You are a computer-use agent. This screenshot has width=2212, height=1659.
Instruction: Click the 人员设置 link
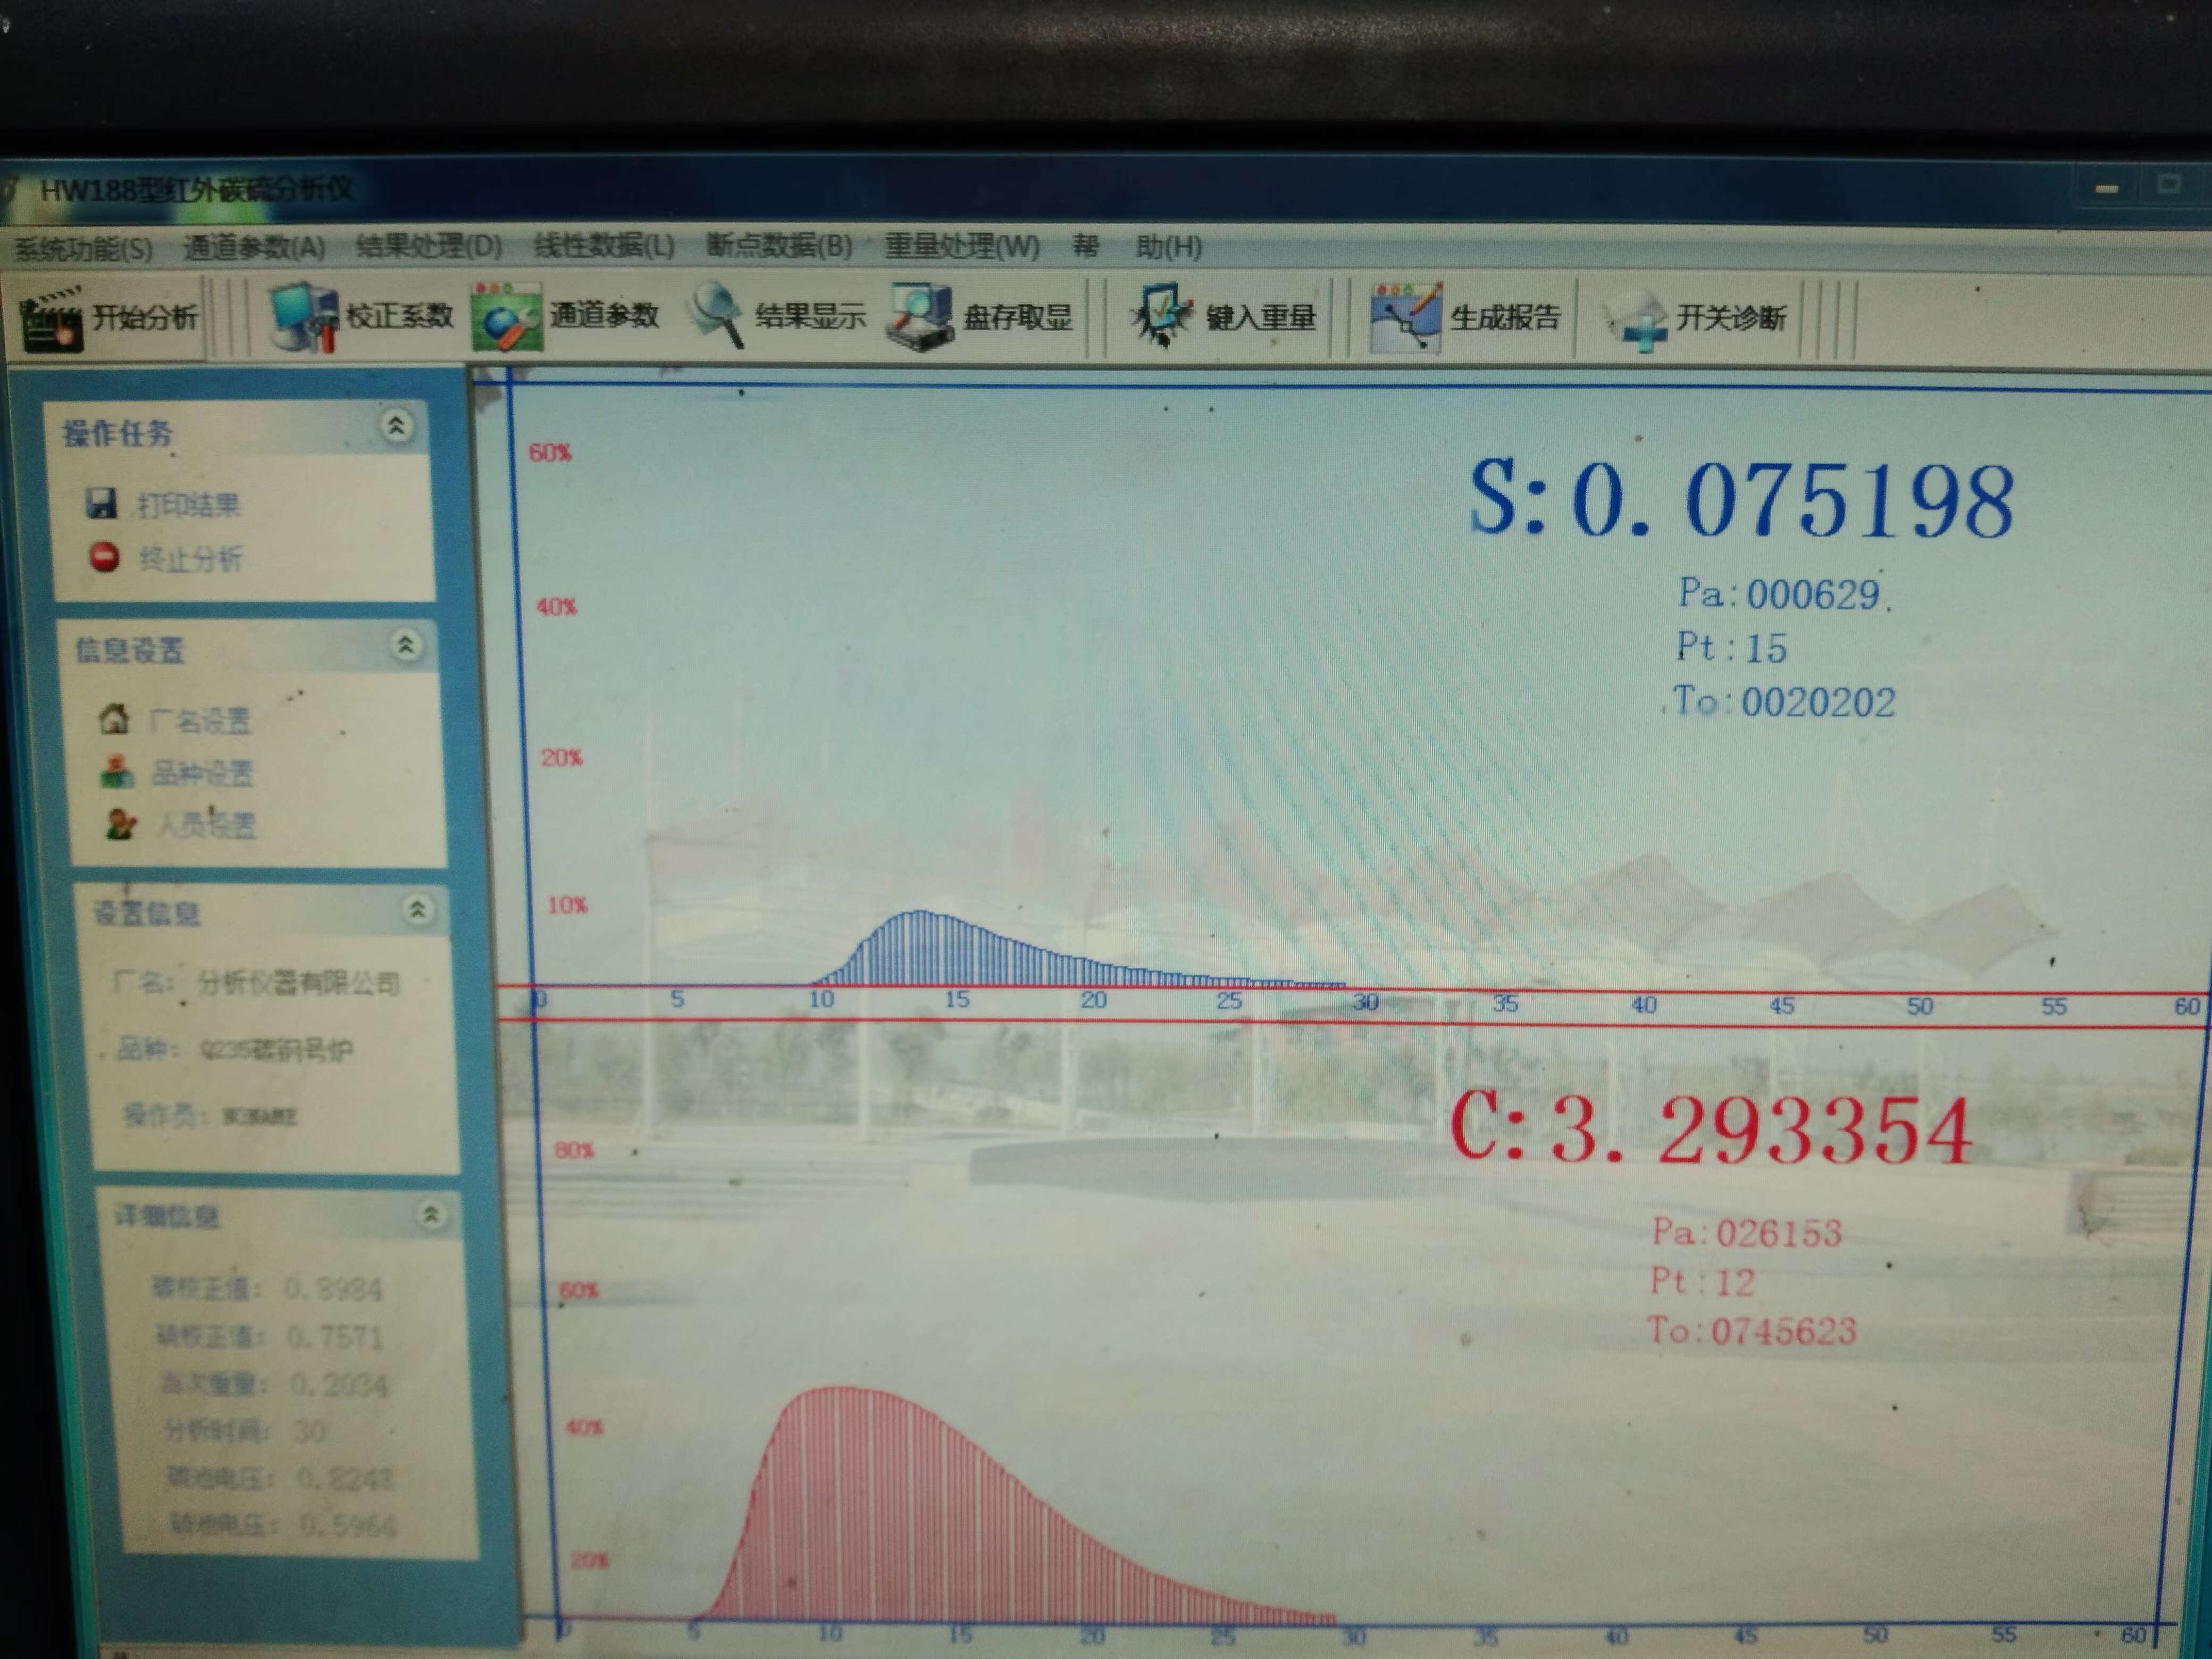coord(206,825)
